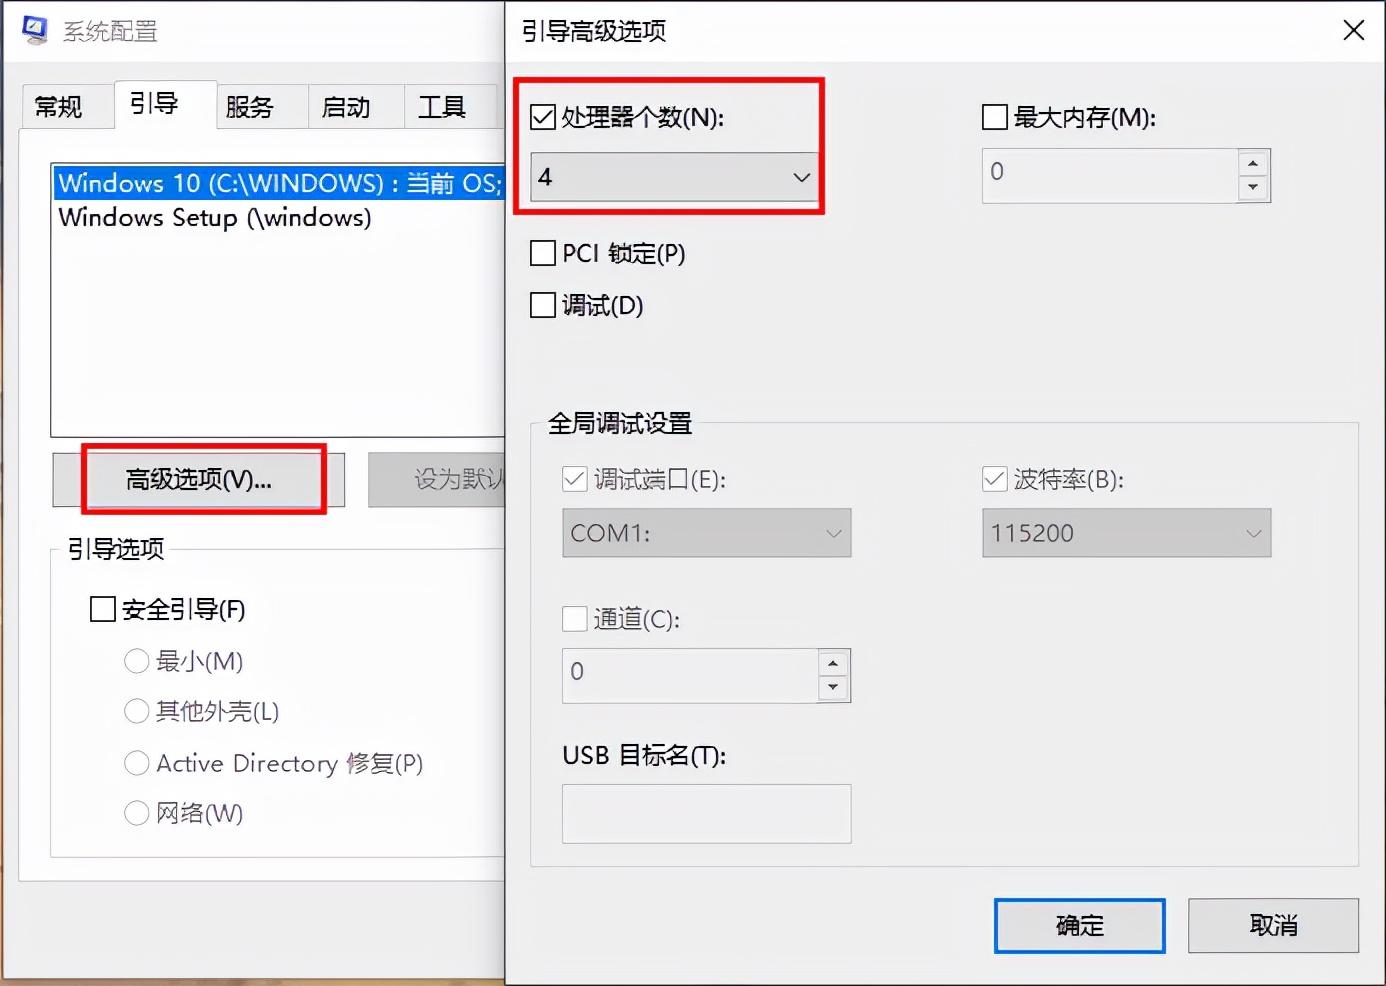
Task: Tick the PCI 锁定(P) checkbox
Action: coord(543,253)
